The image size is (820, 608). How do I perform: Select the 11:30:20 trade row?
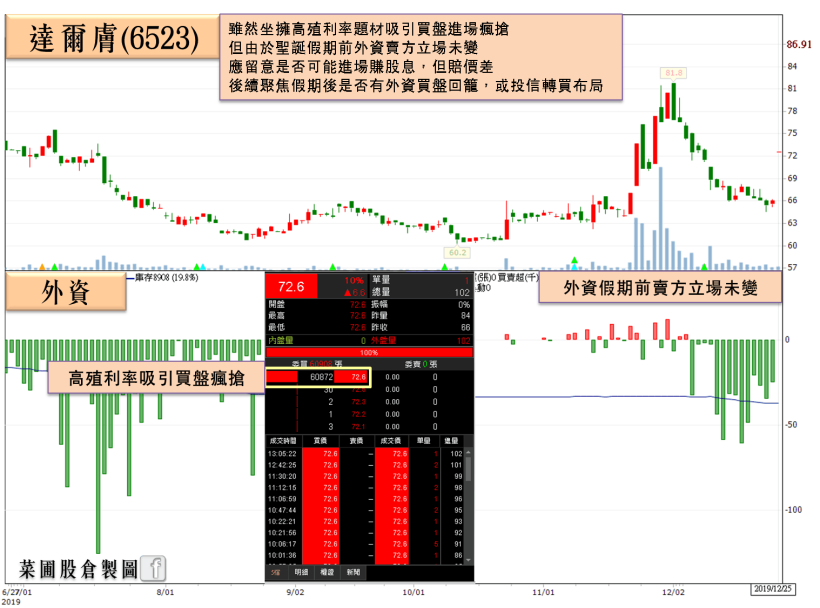[365, 476]
